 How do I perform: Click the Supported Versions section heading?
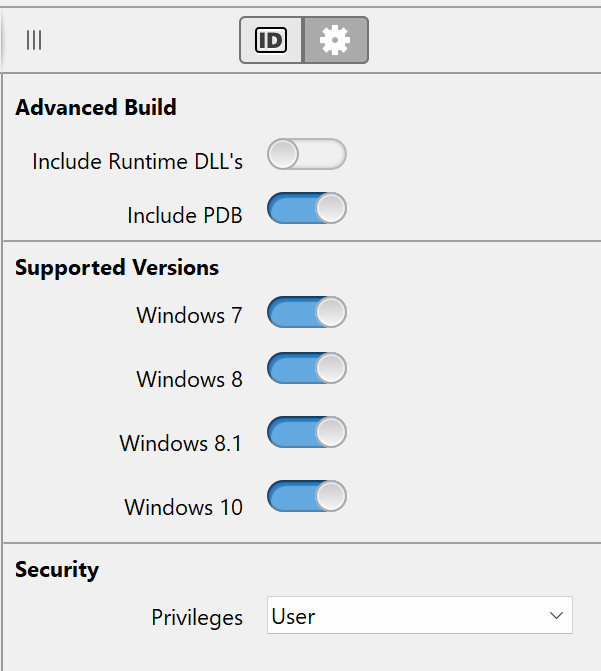pos(117,268)
